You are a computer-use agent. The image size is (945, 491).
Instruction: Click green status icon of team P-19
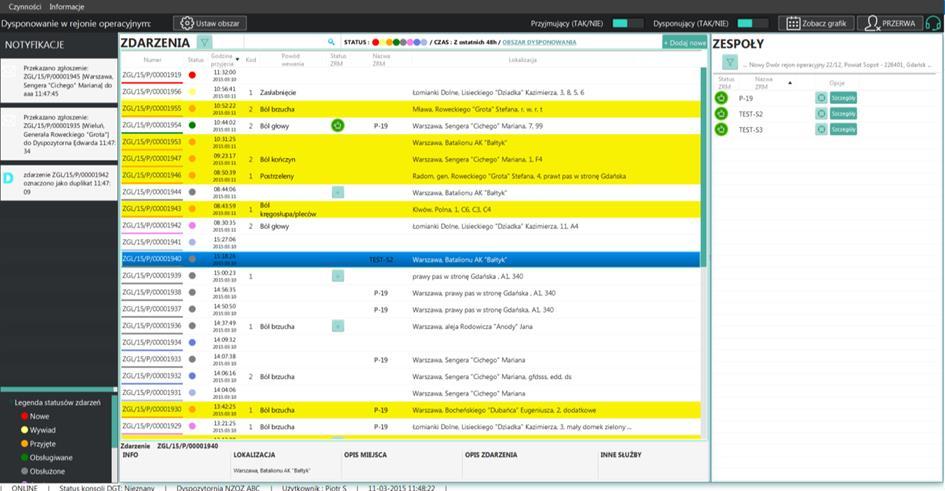tap(721, 98)
